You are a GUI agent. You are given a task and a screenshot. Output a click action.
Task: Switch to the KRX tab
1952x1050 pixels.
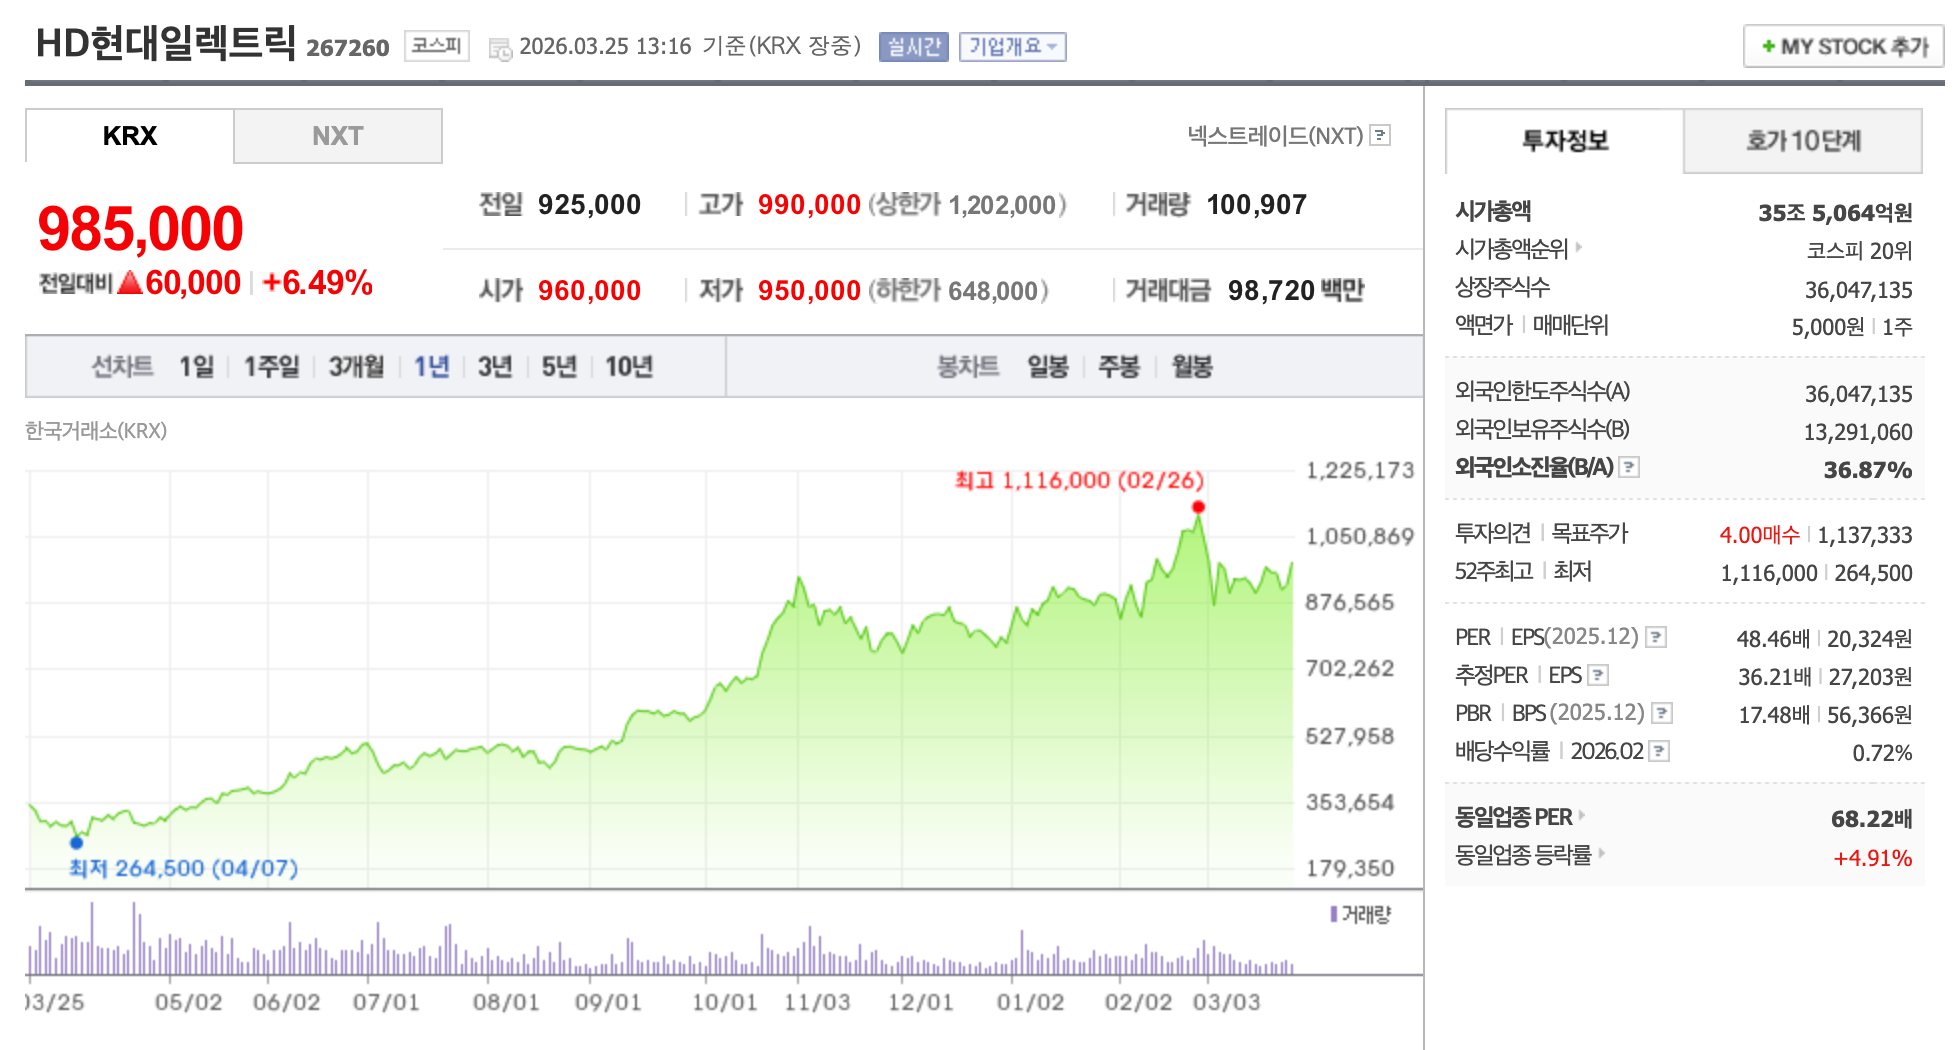(130, 136)
